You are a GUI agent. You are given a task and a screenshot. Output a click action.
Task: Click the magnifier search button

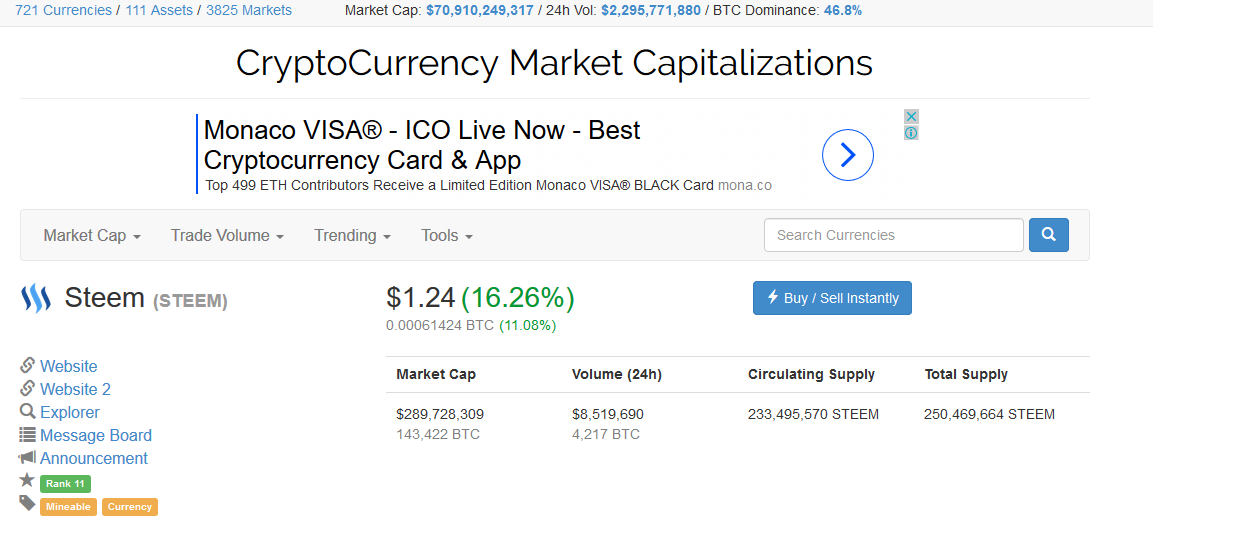coord(1049,235)
